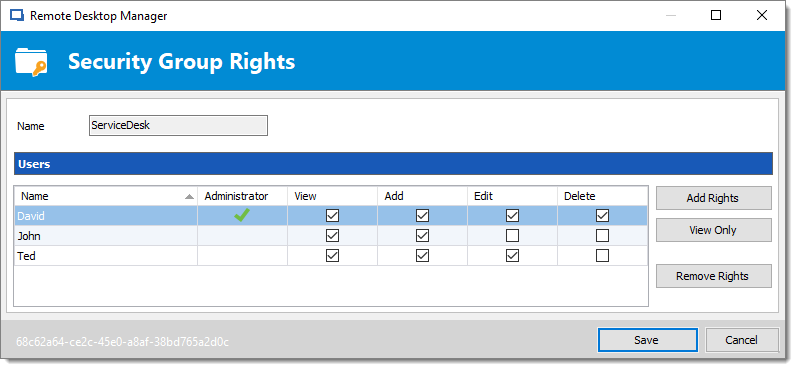Screen dimensions: 796x369
Task: Click the folder-with-key Security Group Rights icon
Action: 31,62
